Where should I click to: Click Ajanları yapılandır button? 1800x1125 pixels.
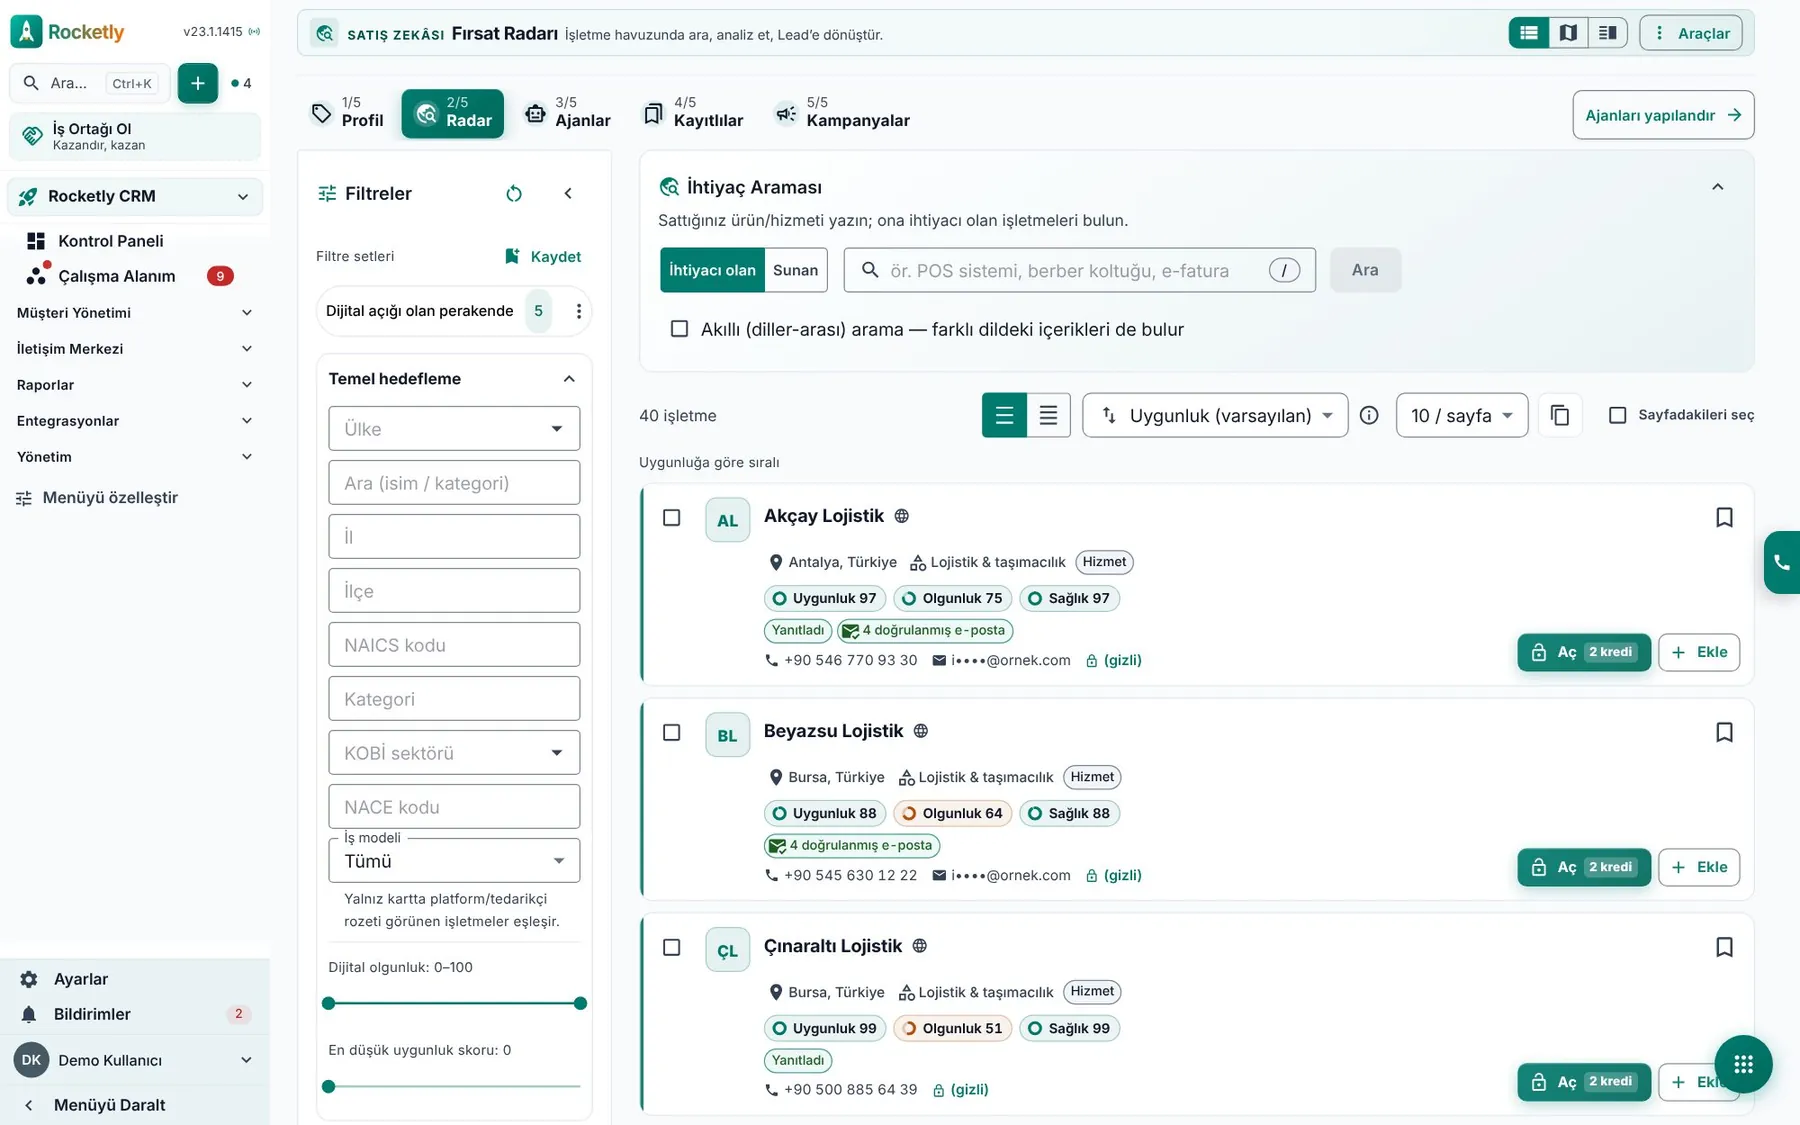[1663, 115]
